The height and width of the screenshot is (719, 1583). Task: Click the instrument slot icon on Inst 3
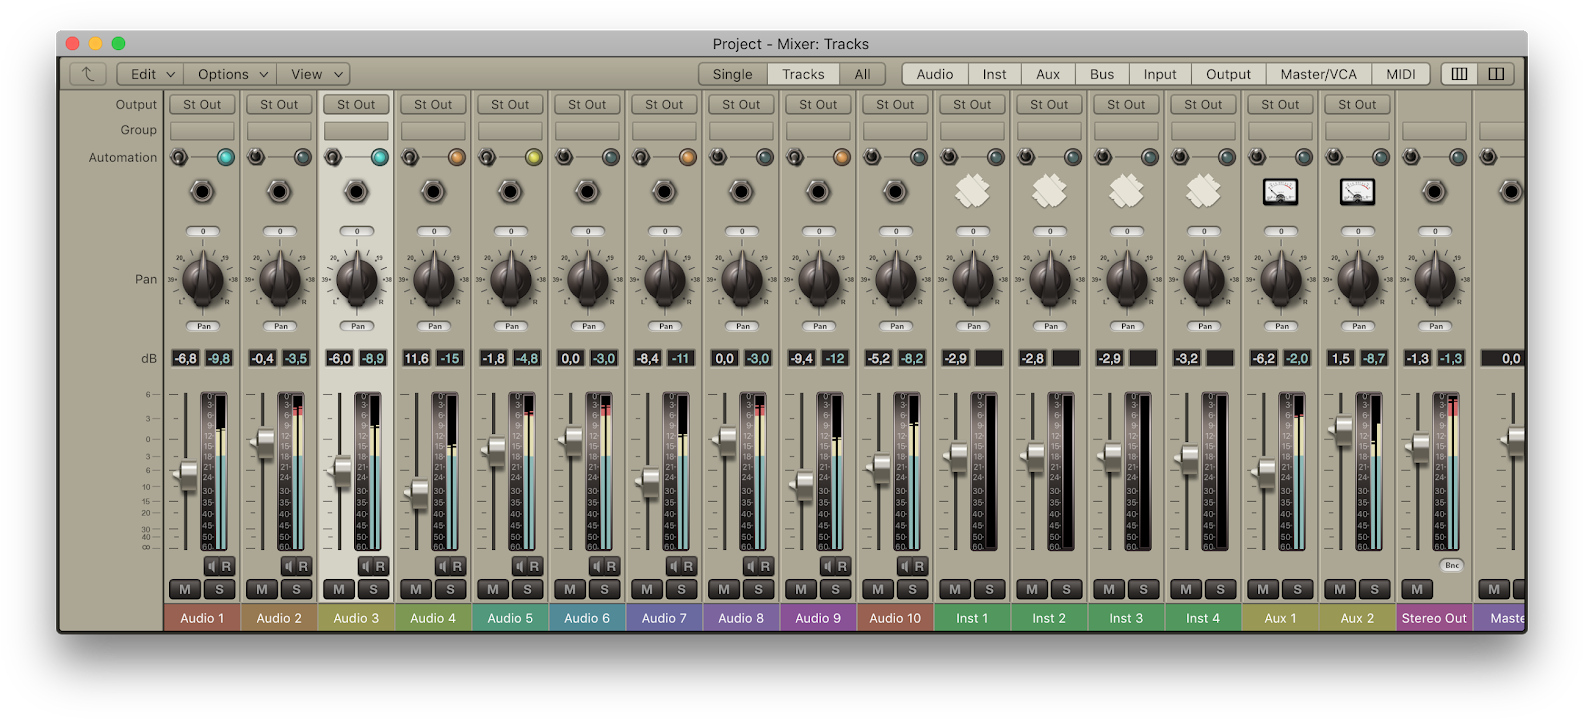point(1126,191)
